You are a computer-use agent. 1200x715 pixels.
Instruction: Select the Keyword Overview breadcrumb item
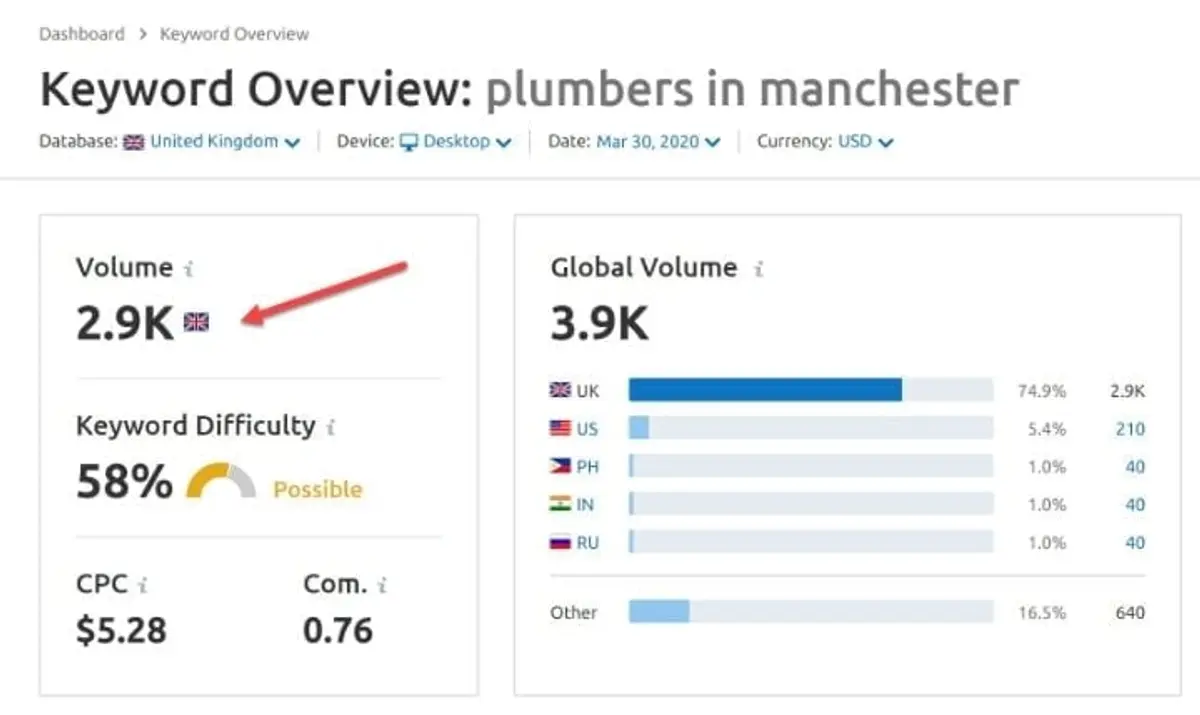pos(234,33)
